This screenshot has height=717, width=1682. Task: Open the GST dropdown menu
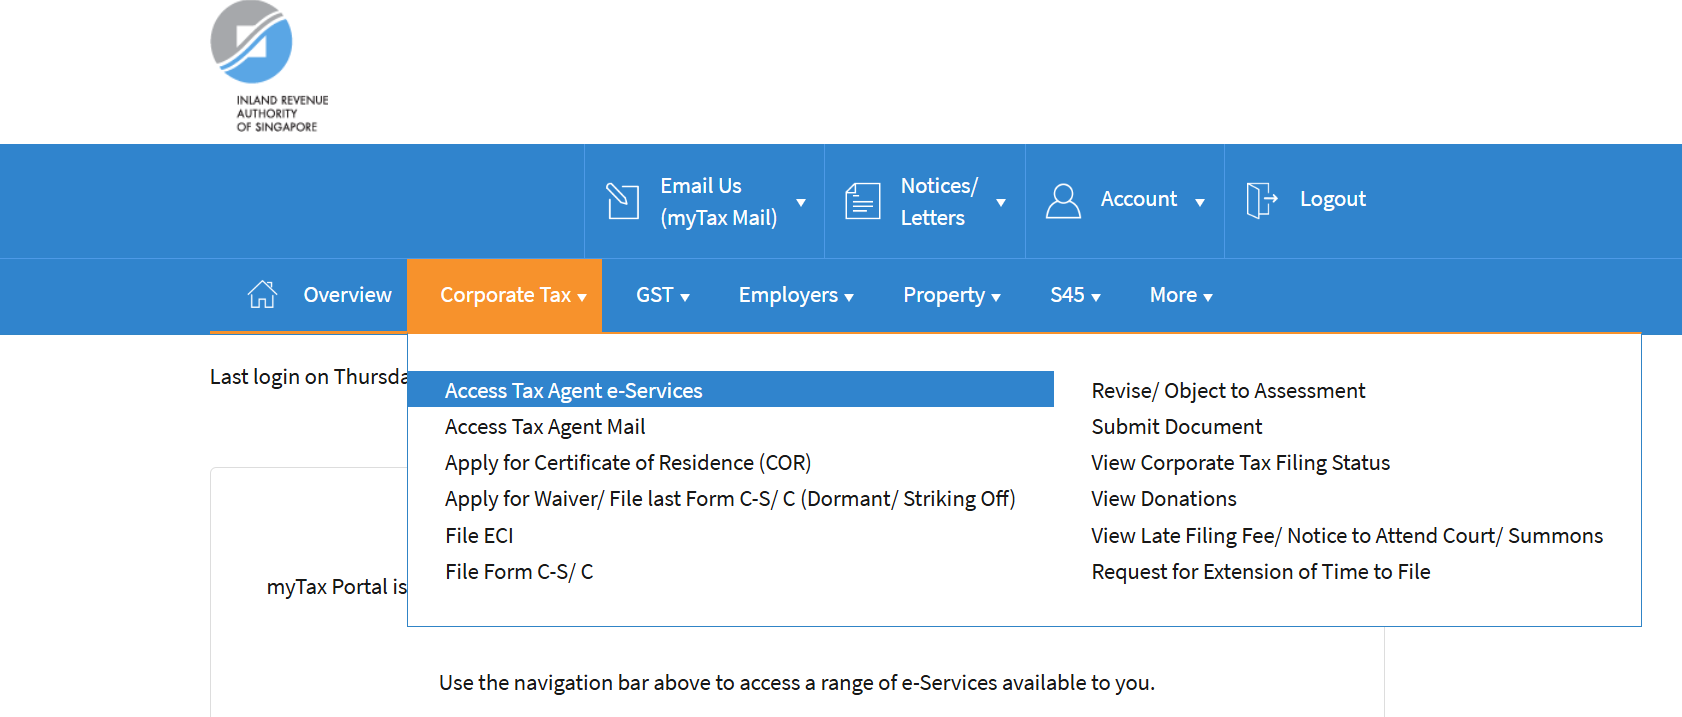[663, 295]
